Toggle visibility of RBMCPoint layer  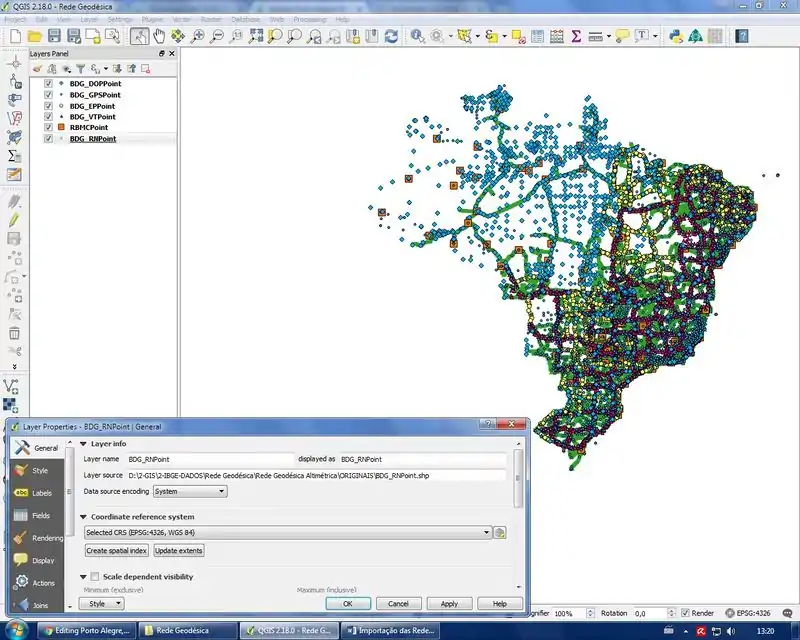[48, 128]
